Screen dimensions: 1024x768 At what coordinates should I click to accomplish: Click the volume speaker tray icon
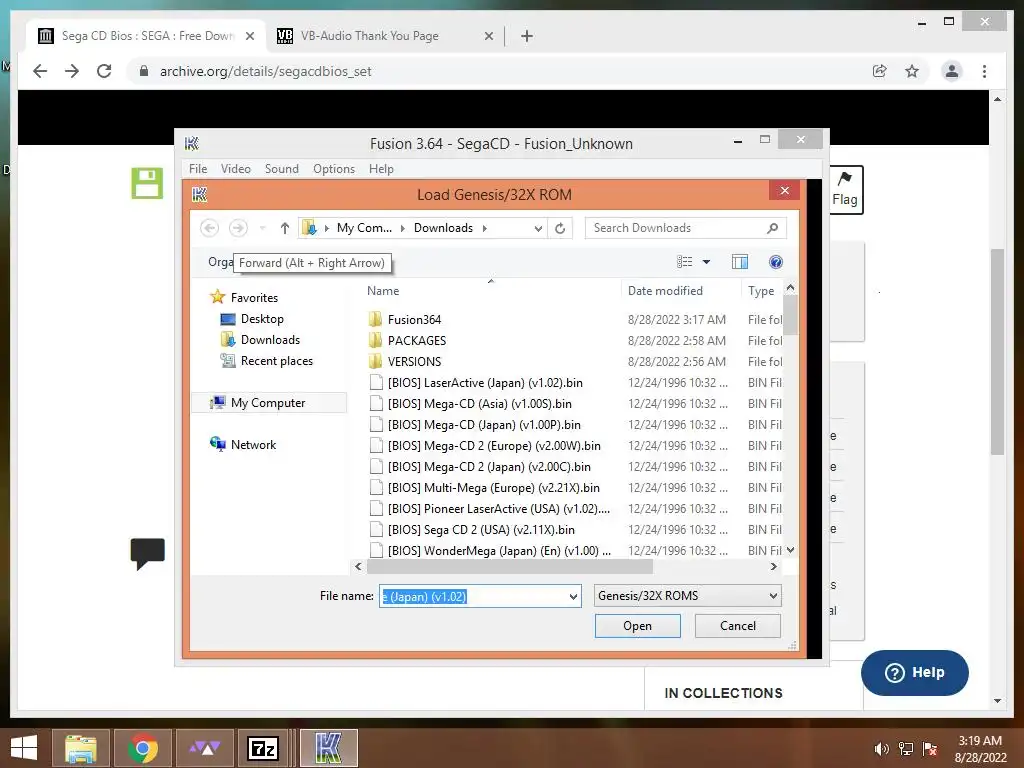pos(881,749)
